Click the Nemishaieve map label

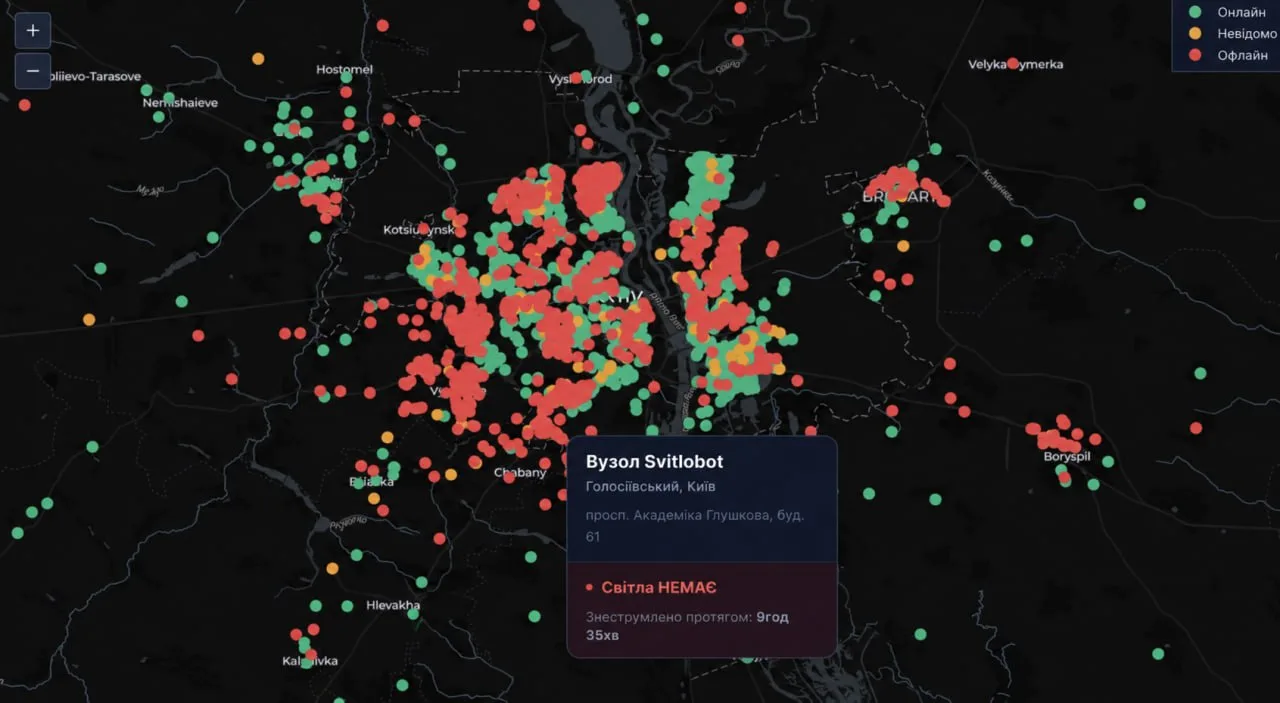coord(180,102)
